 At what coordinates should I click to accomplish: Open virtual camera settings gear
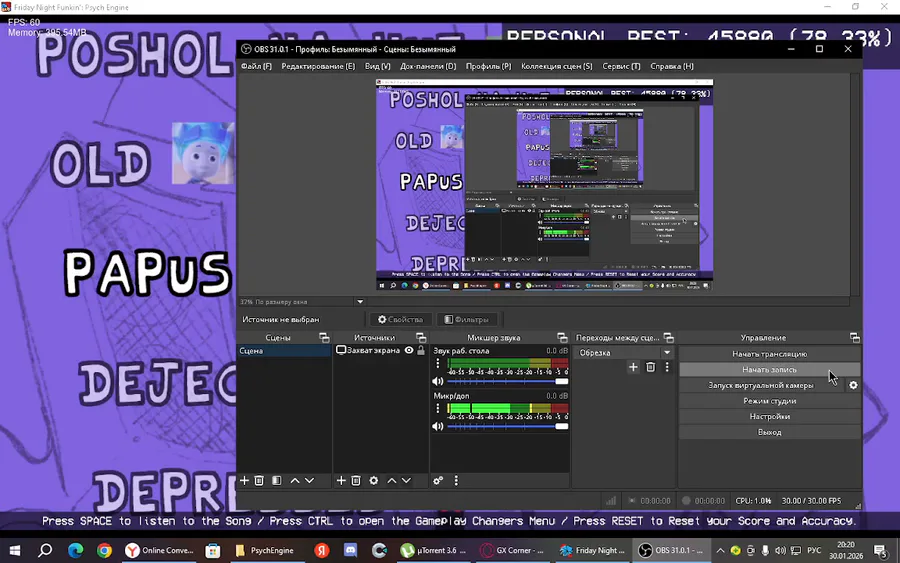point(854,385)
